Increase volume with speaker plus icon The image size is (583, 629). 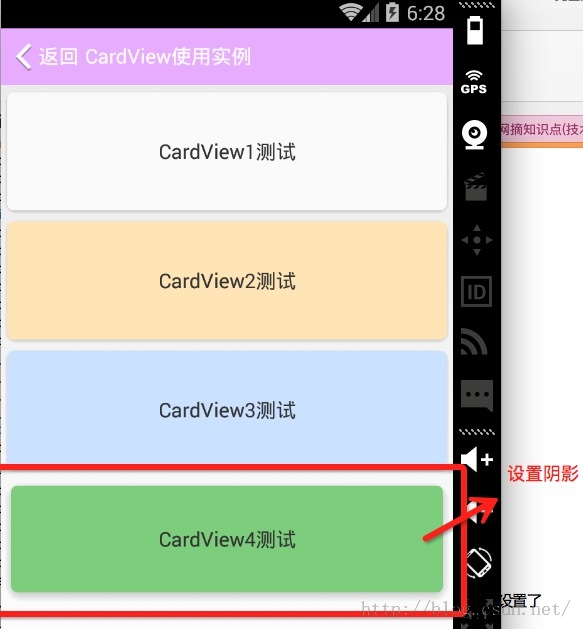477,459
